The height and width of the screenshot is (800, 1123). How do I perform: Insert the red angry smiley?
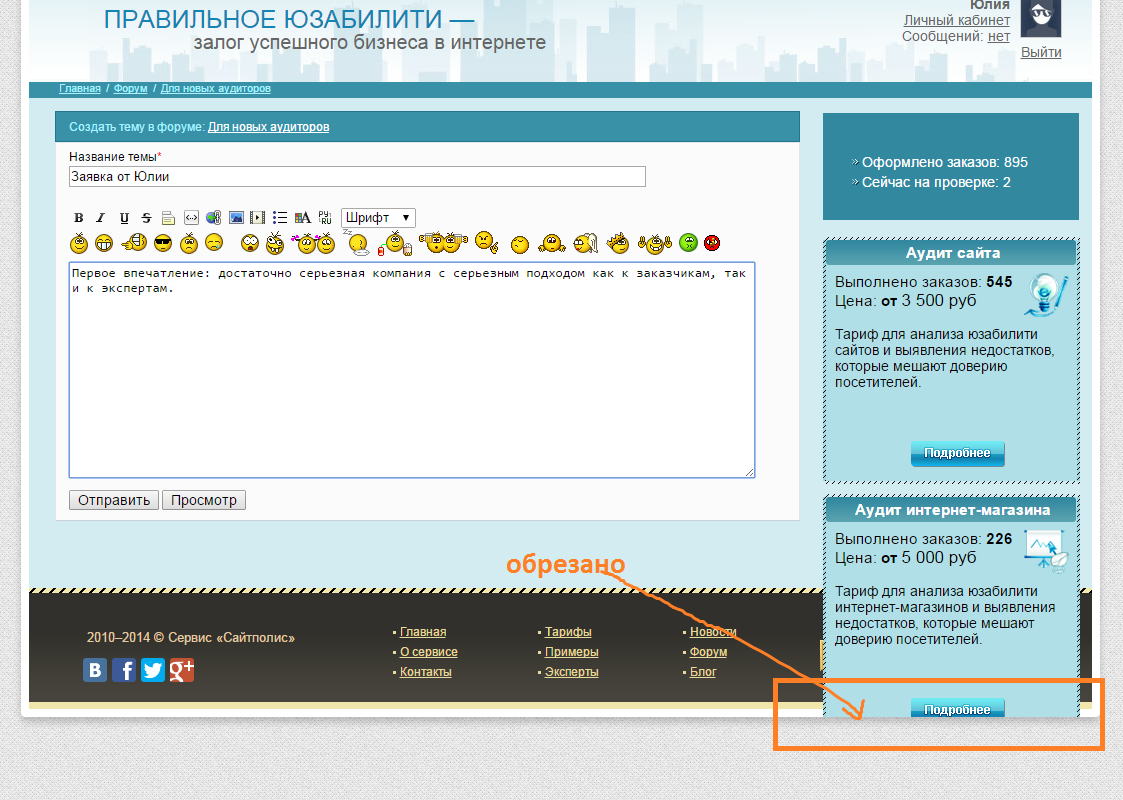point(712,243)
